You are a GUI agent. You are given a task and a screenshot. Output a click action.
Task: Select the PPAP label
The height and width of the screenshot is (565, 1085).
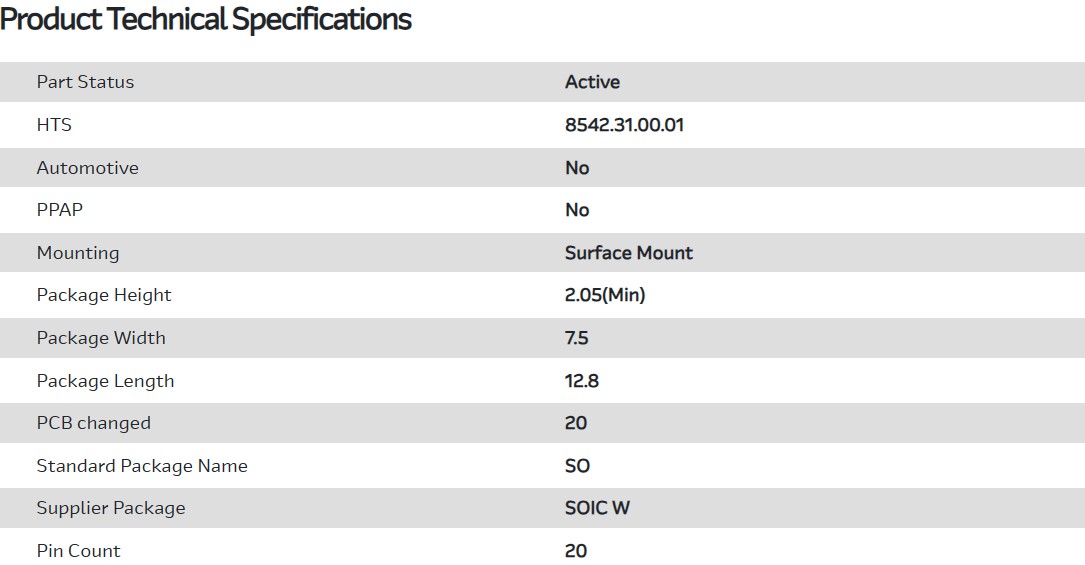[59, 210]
